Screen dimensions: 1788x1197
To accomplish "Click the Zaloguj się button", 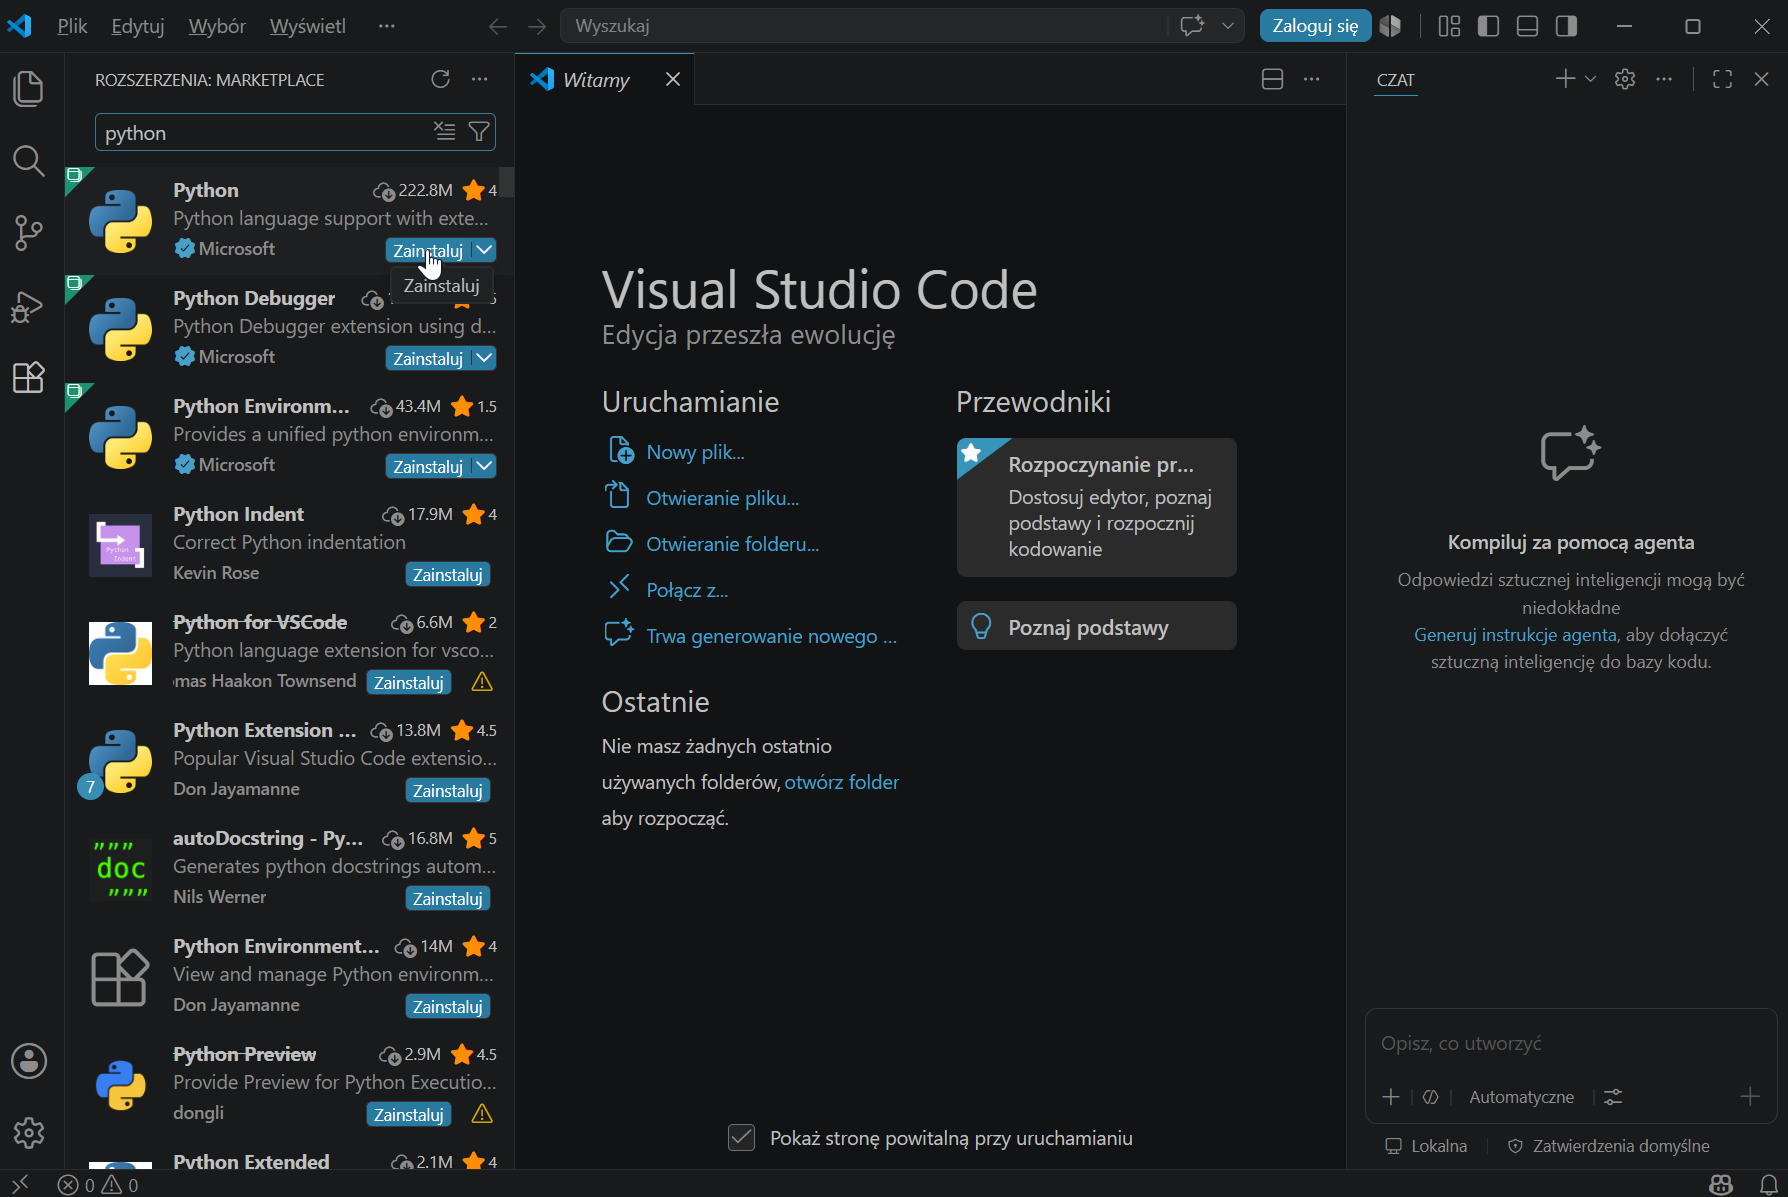I will click(x=1314, y=26).
